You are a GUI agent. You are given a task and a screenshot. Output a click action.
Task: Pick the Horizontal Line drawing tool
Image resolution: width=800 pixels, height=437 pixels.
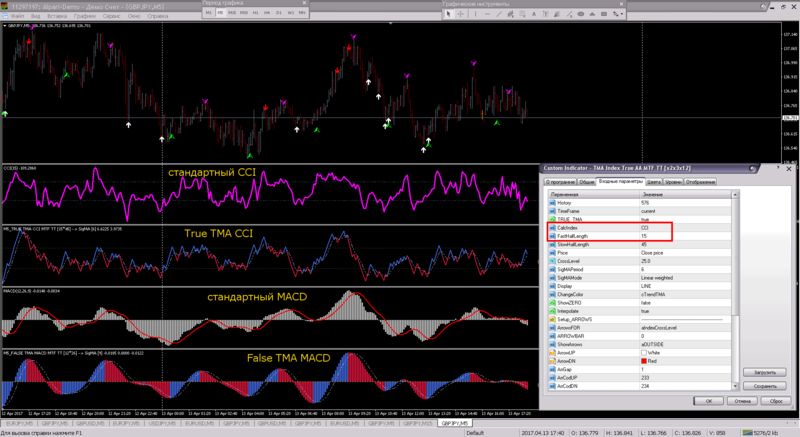[x=486, y=13]
